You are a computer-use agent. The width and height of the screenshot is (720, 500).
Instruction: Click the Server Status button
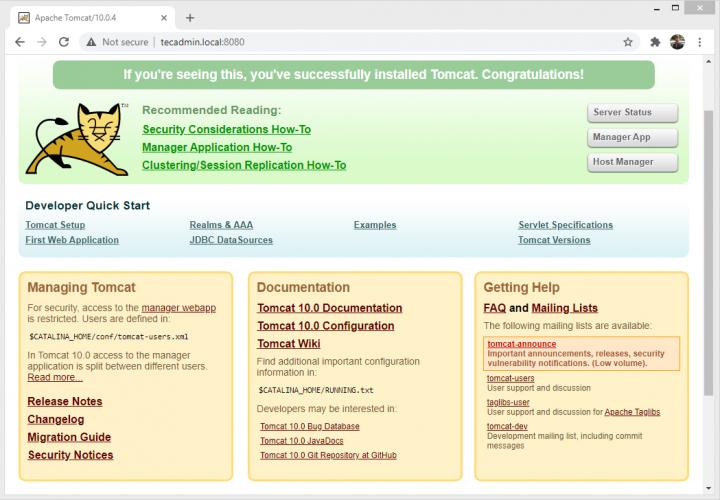tap(632, 112)
